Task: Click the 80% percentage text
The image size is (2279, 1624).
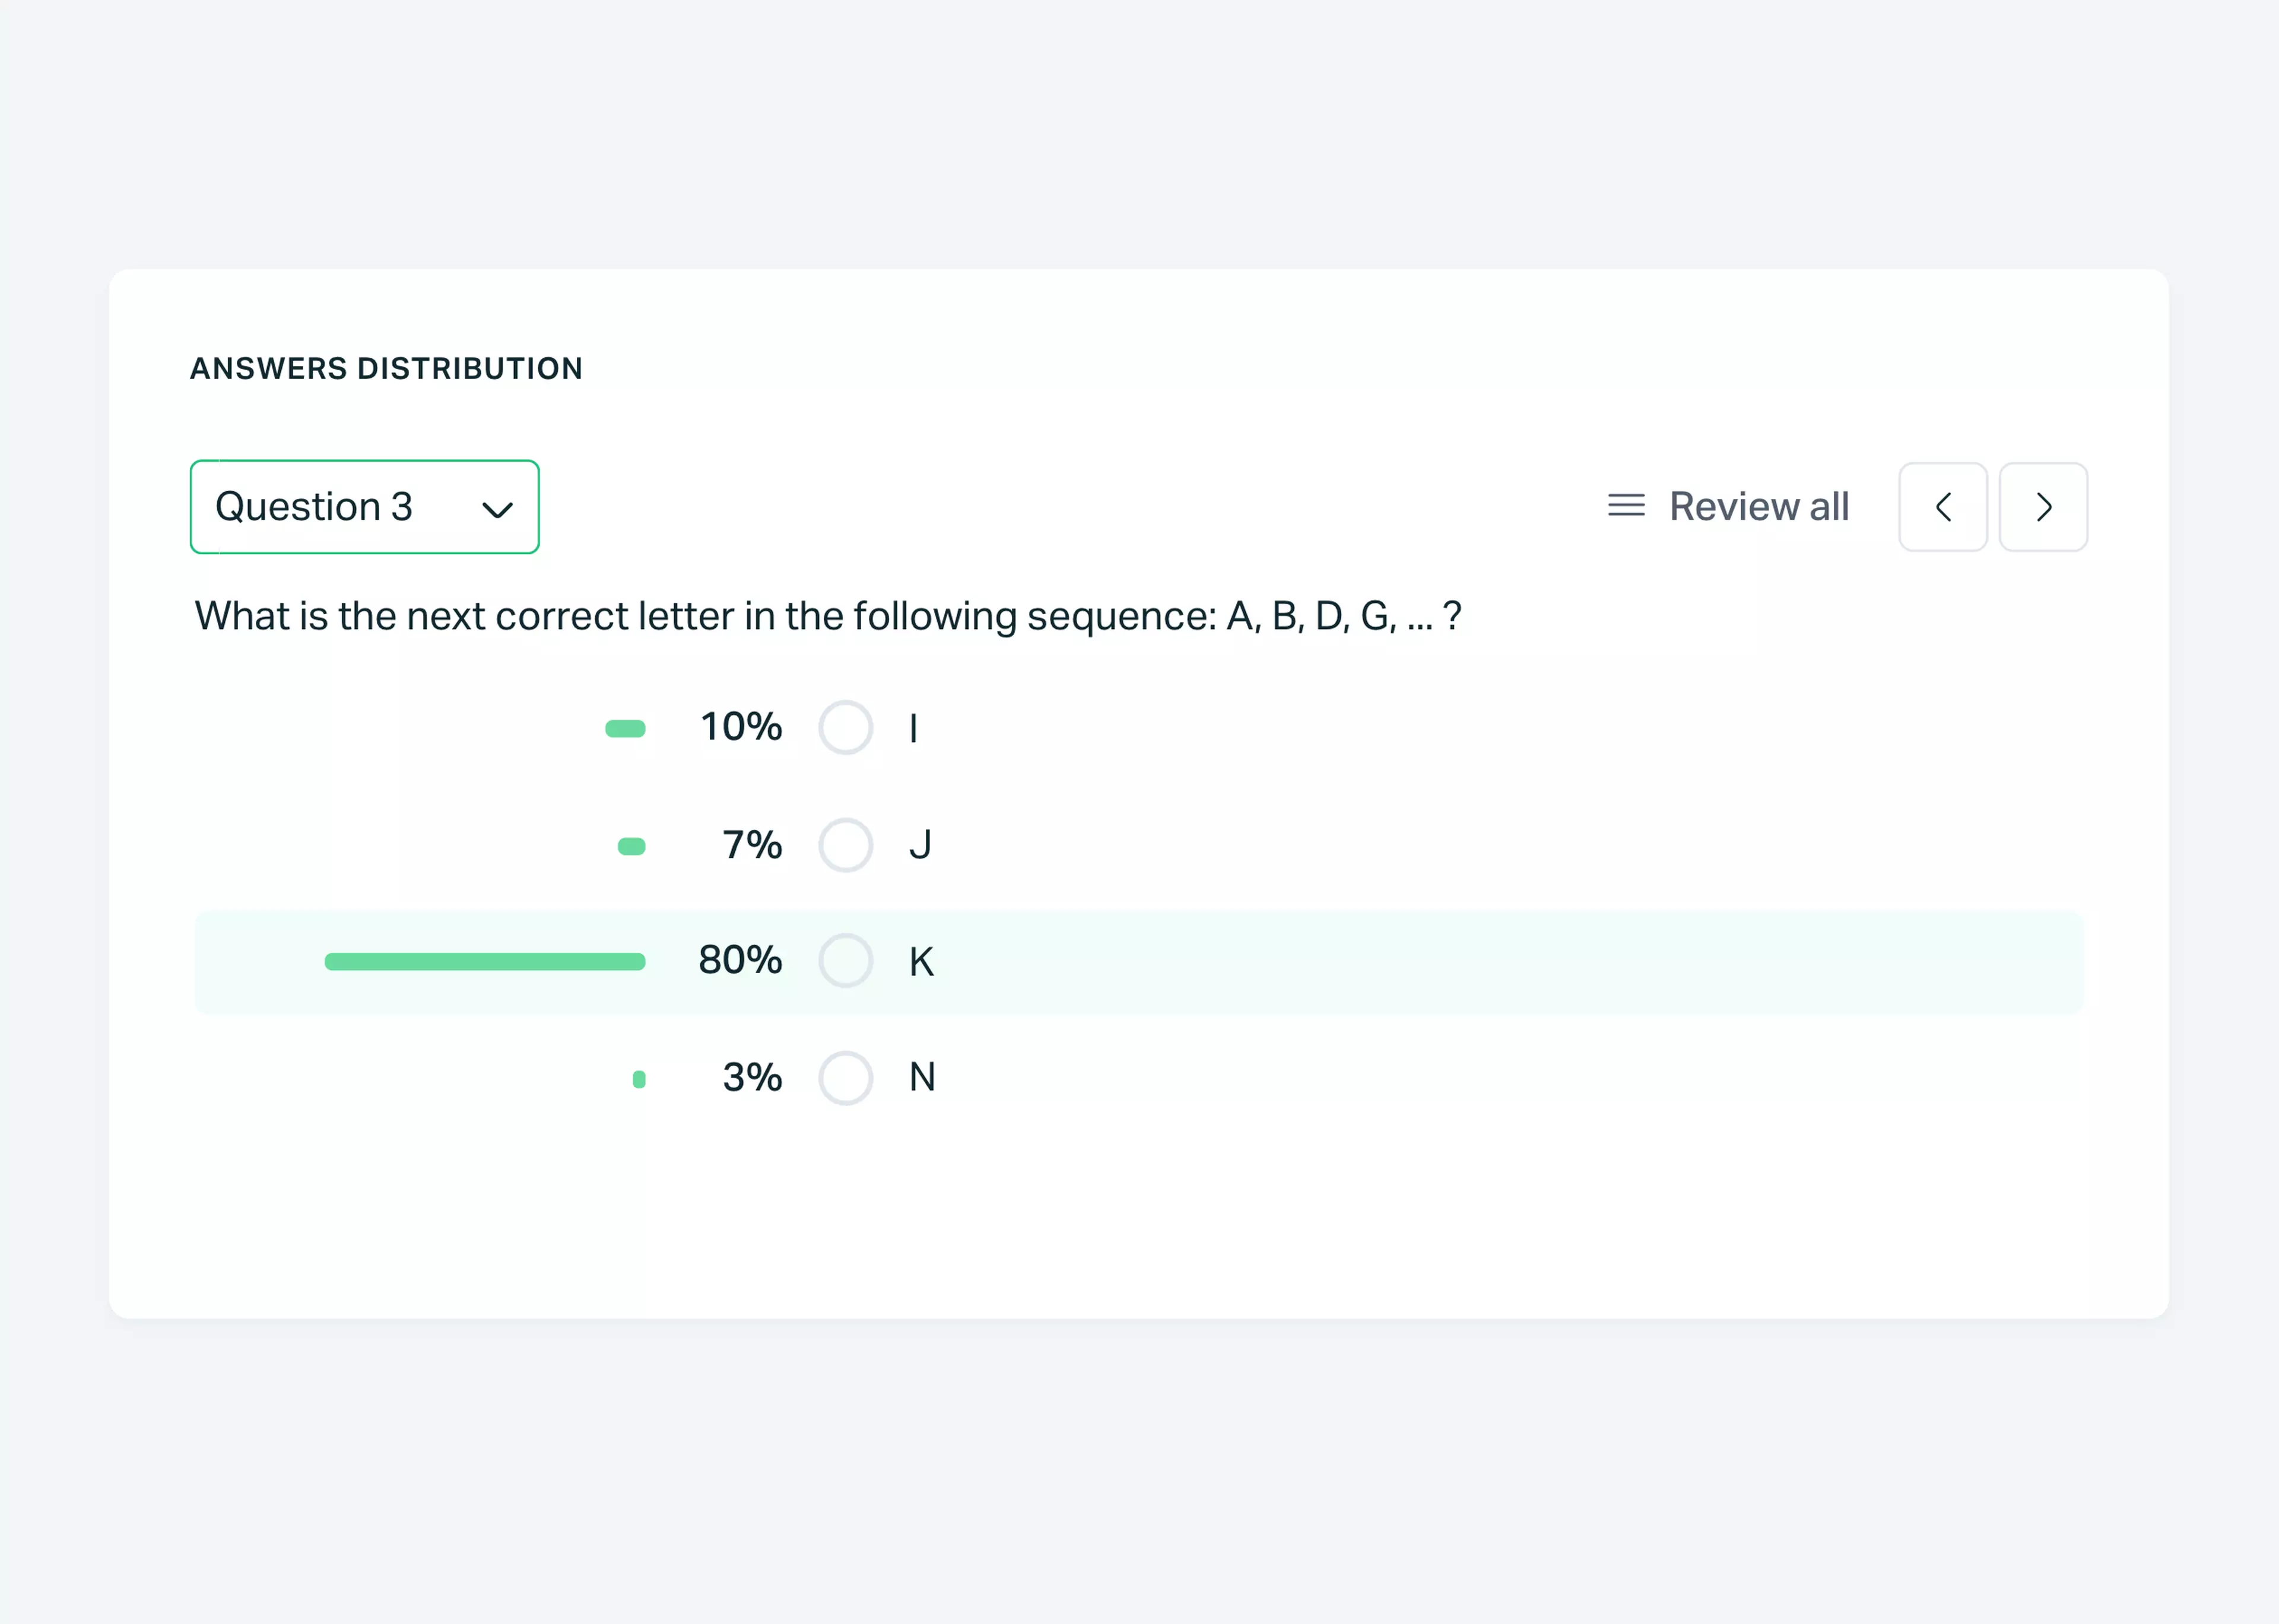Action: (x=740, y=960)
